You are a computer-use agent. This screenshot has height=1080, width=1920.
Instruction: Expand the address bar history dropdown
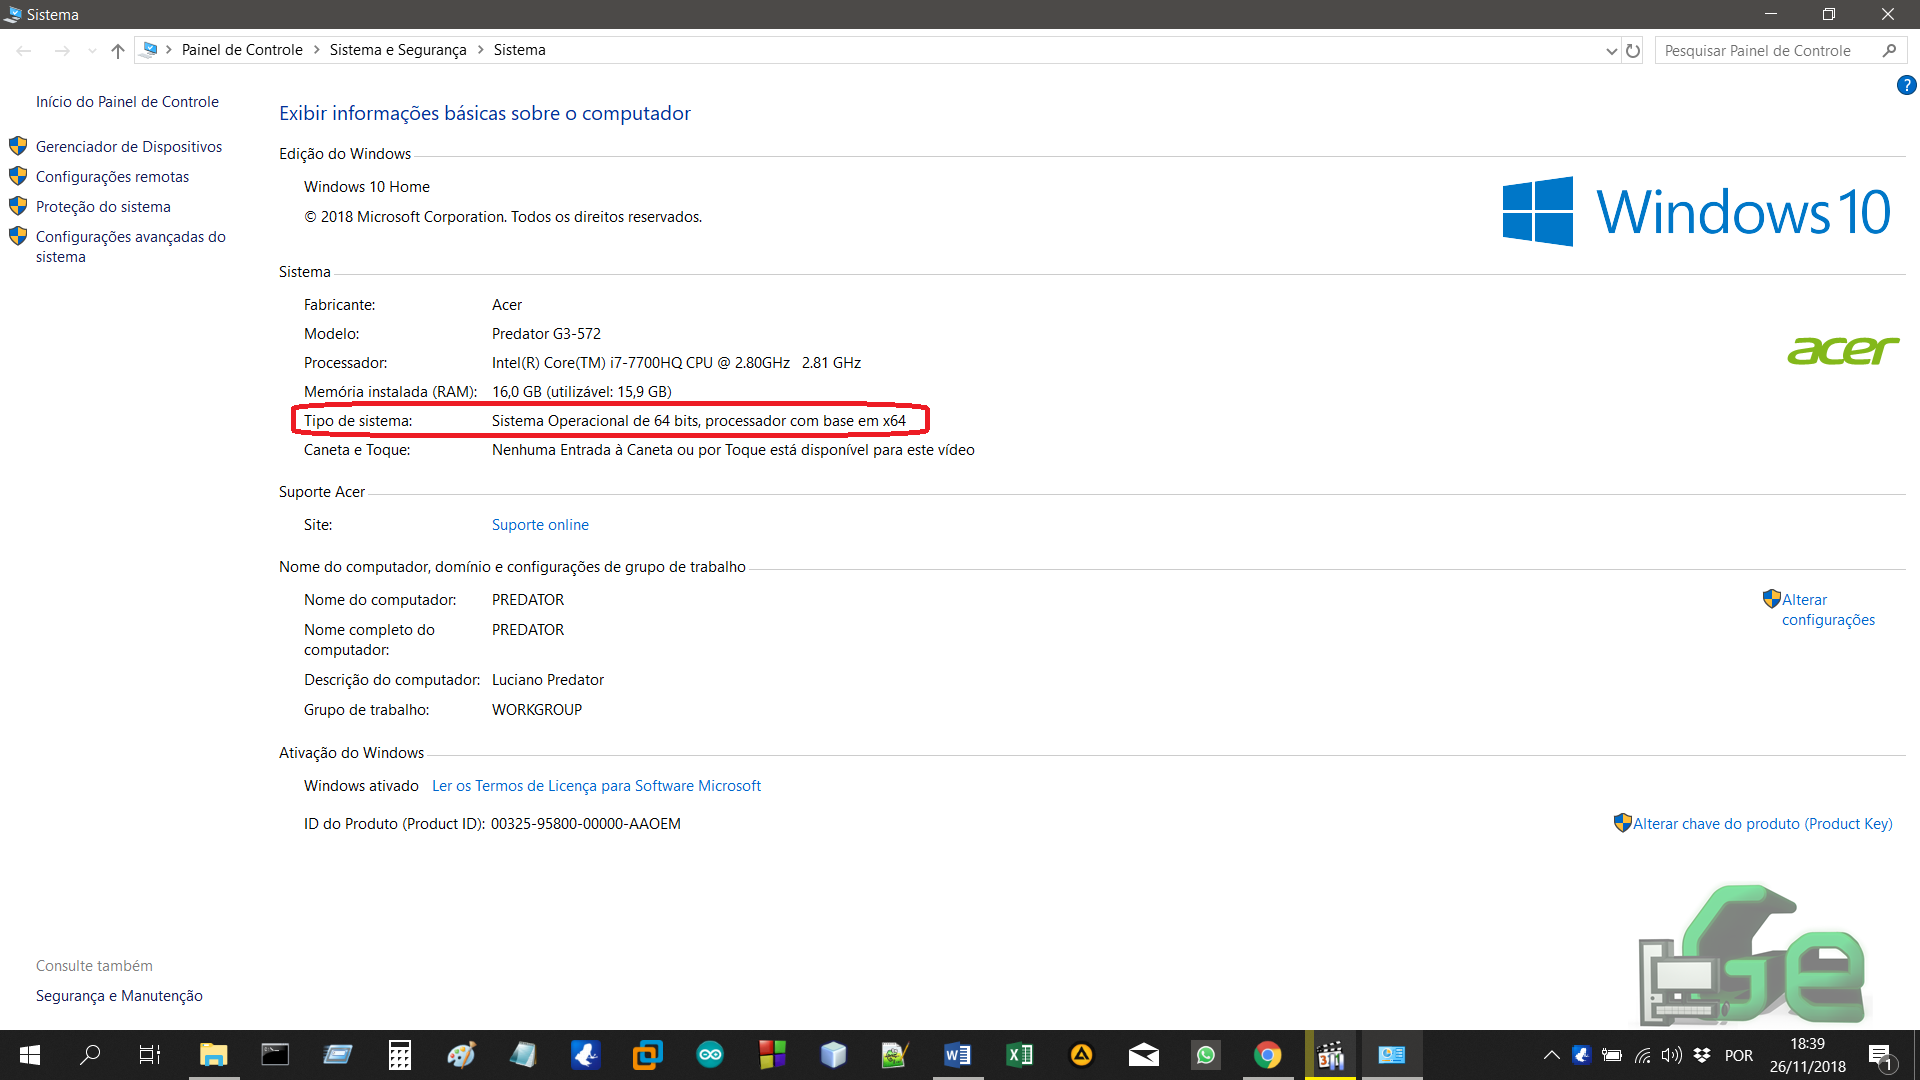click(1611, 51)
